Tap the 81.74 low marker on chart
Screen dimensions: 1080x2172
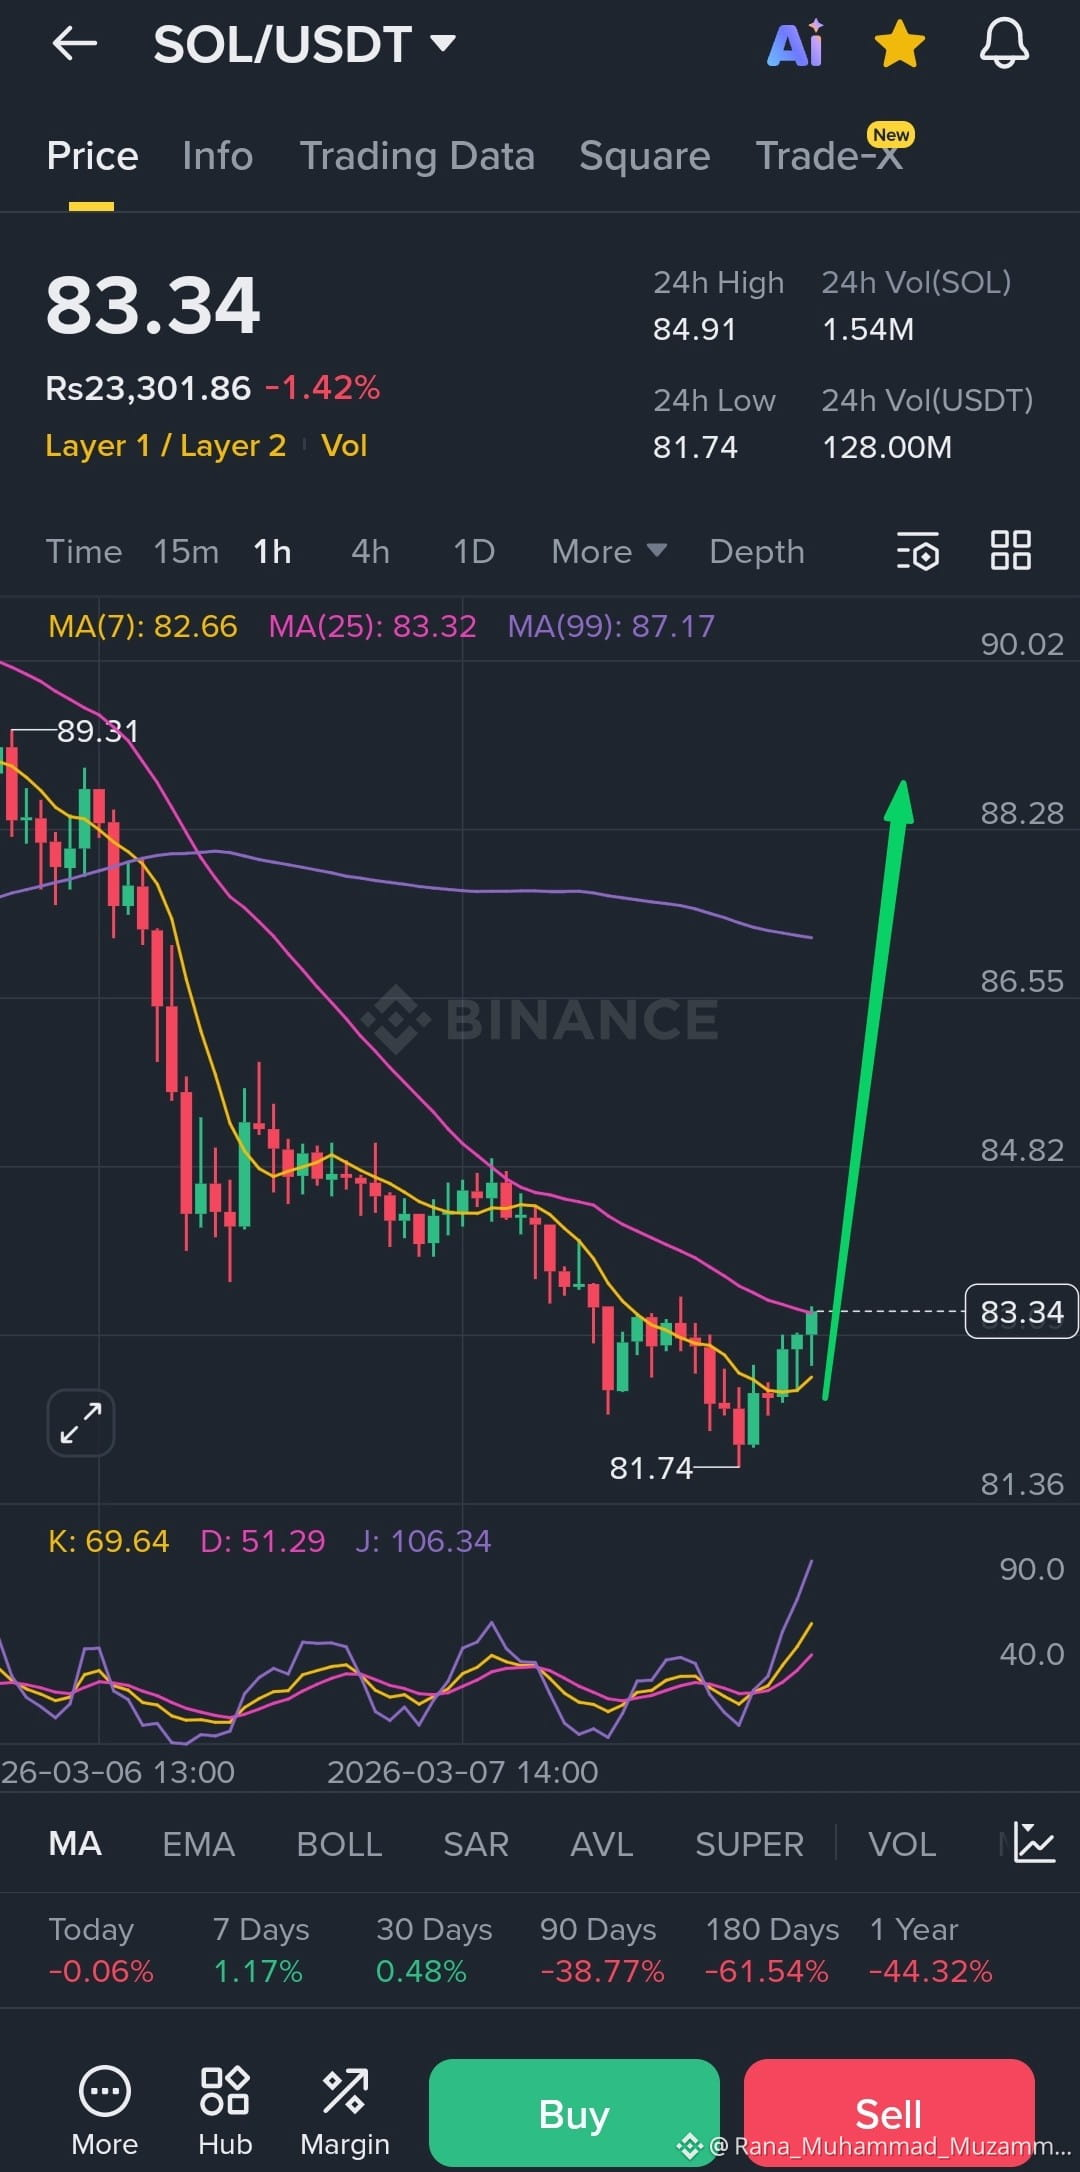point(651,1468)
